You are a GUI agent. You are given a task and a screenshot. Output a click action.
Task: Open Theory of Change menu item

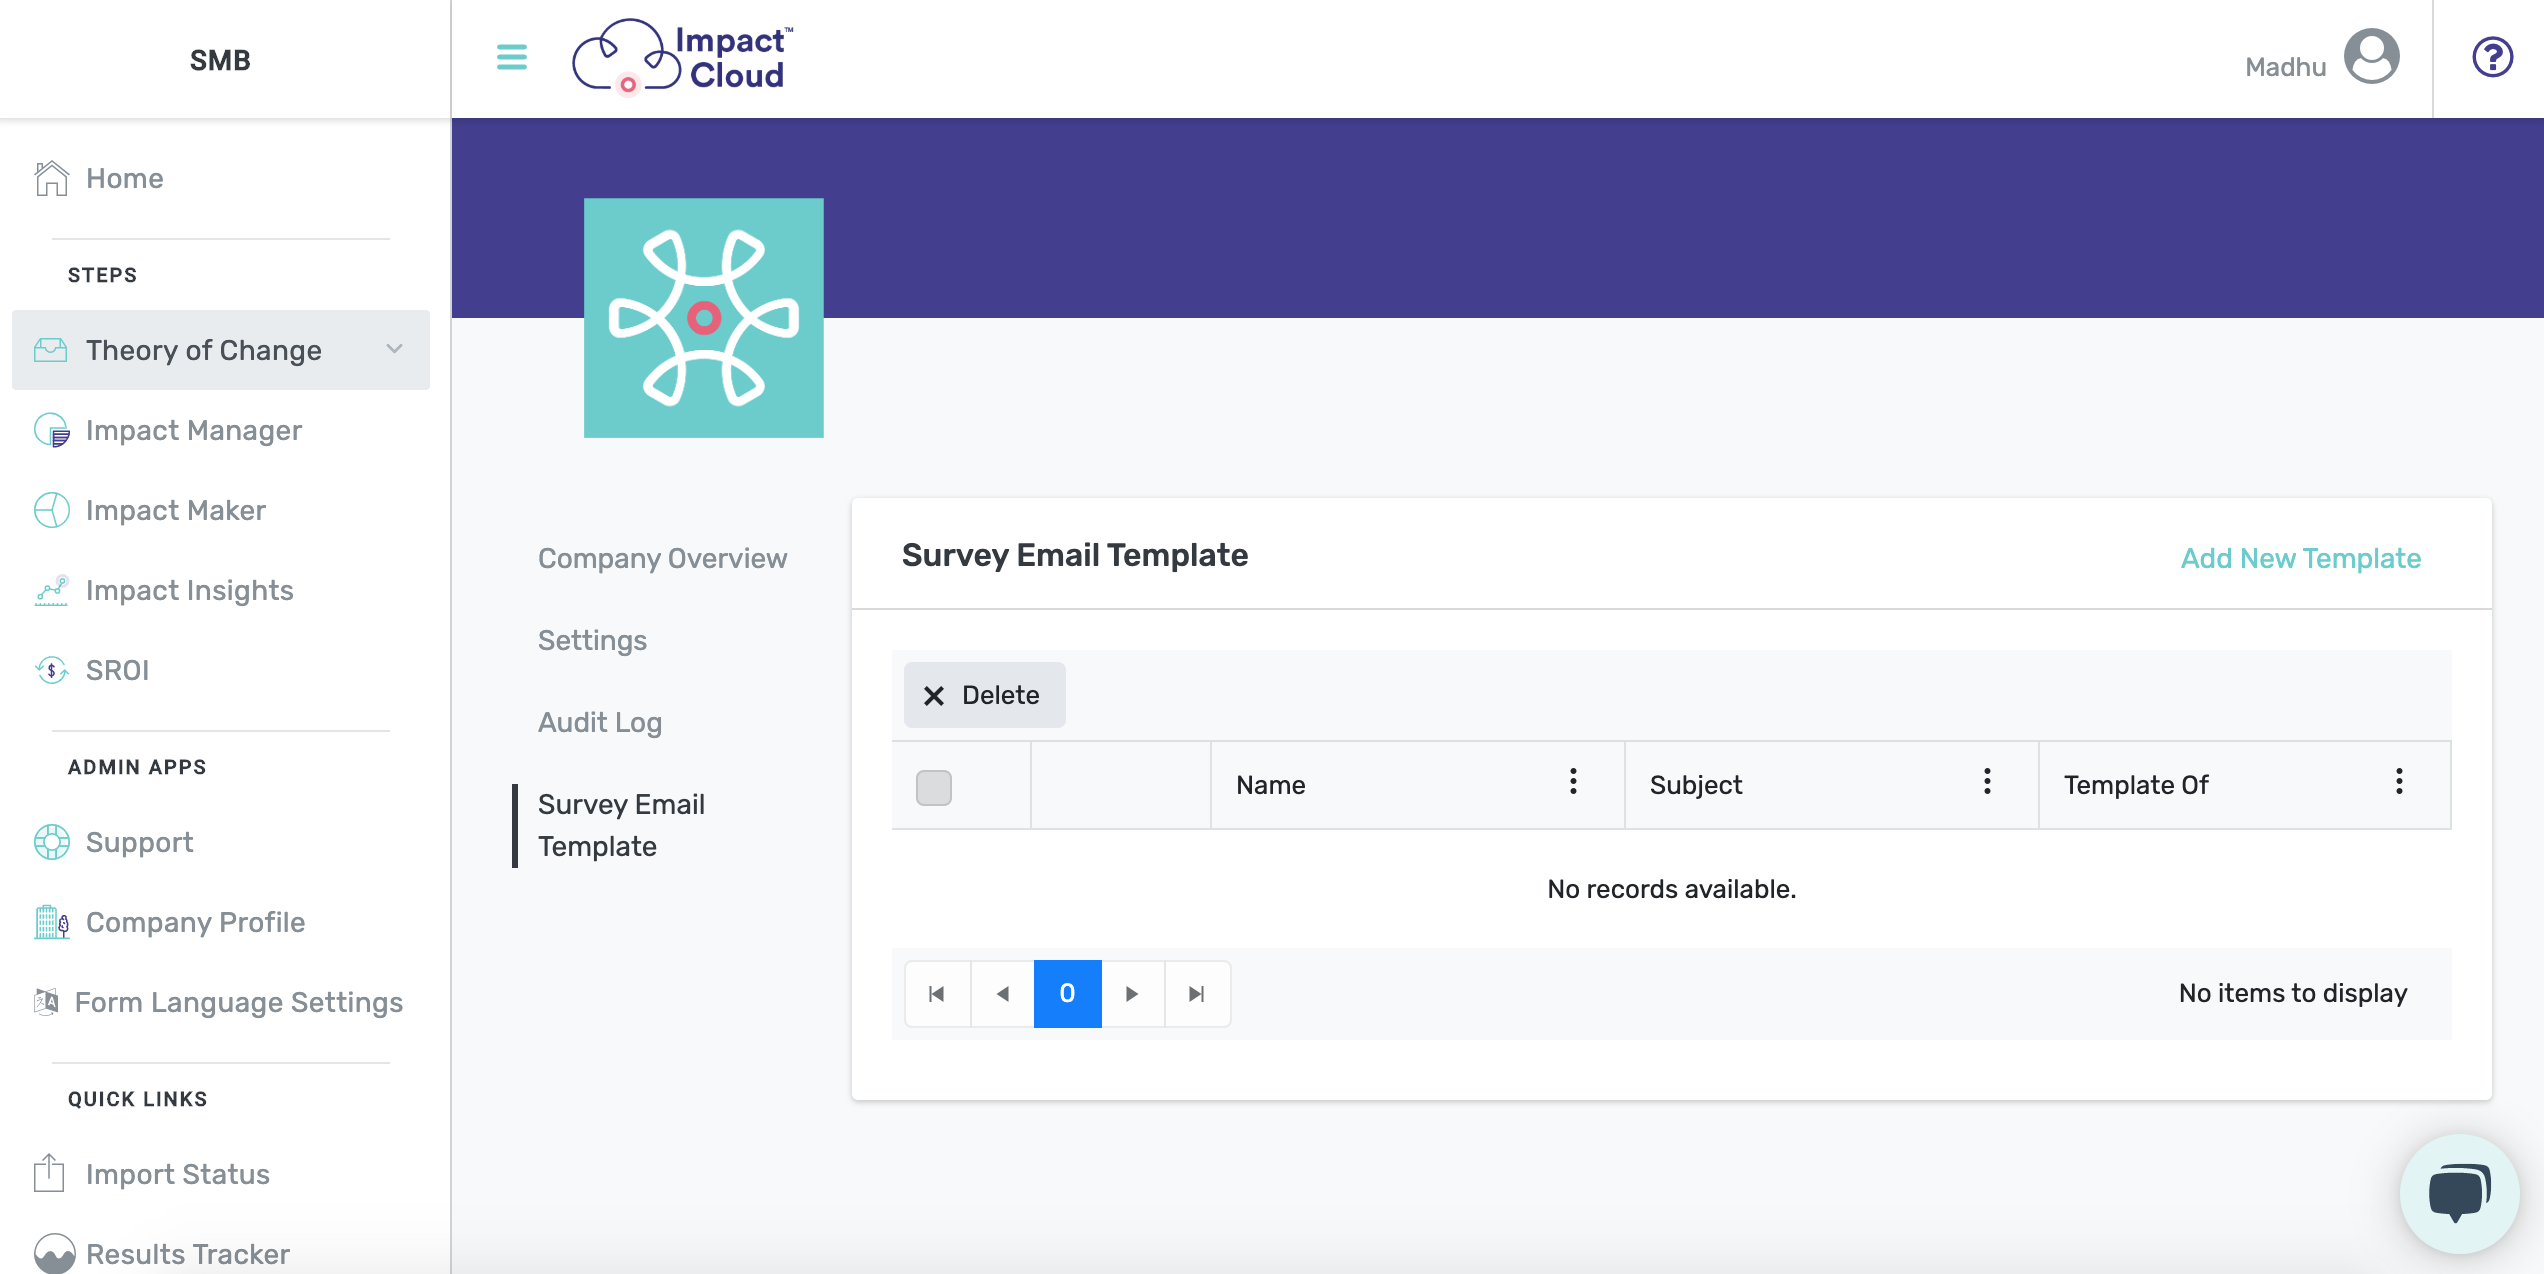(221, 350)
